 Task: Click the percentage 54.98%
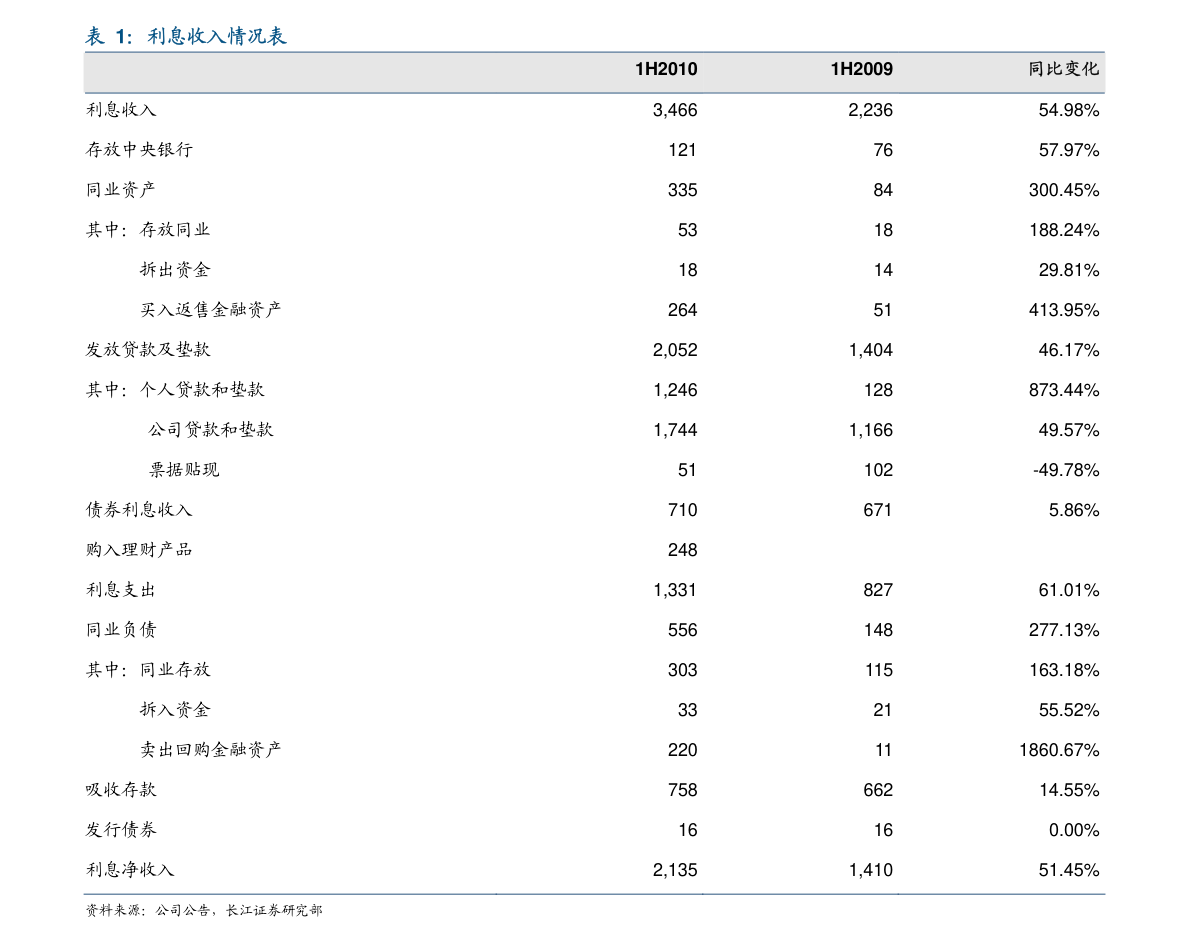(1069, 110)
